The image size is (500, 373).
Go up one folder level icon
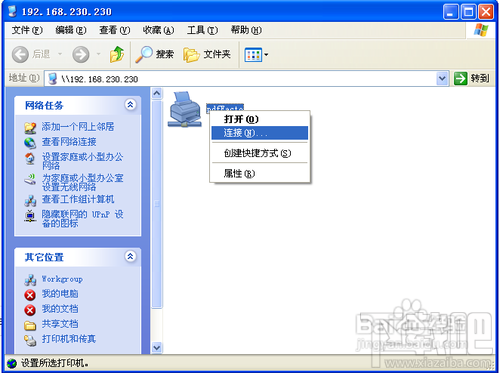(x=117, y=54)
